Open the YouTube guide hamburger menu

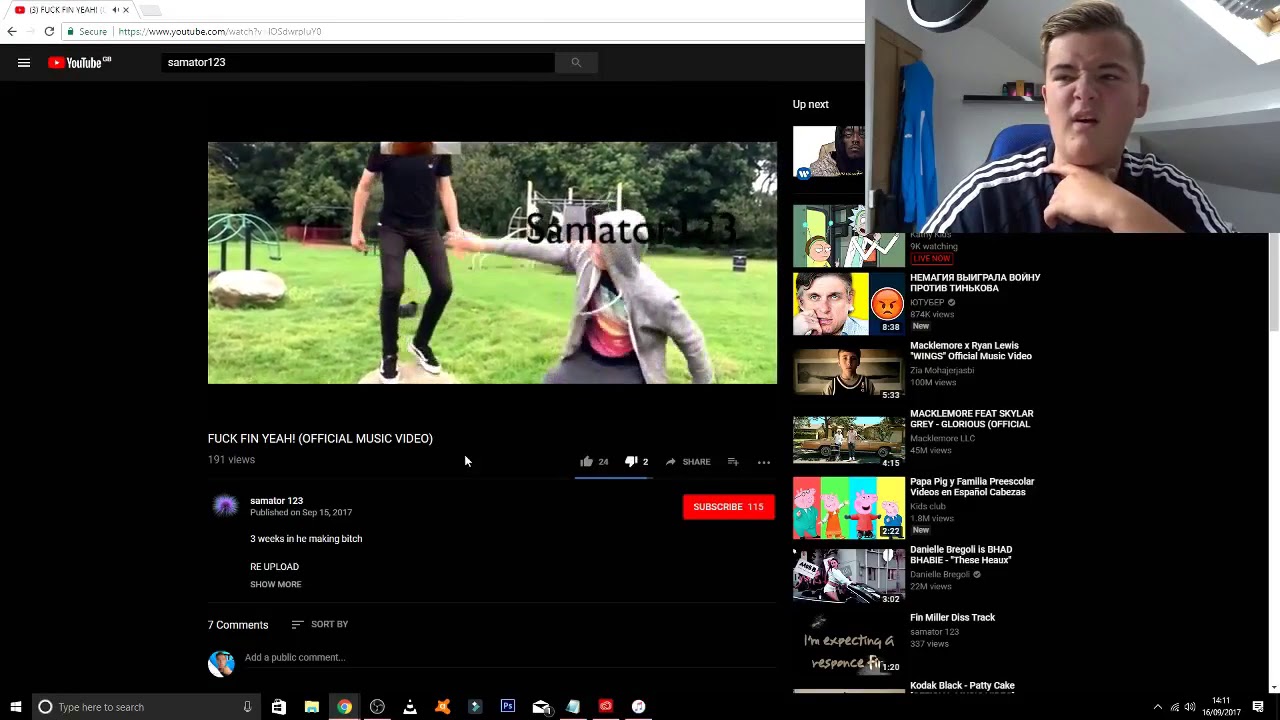coord(24,63)
